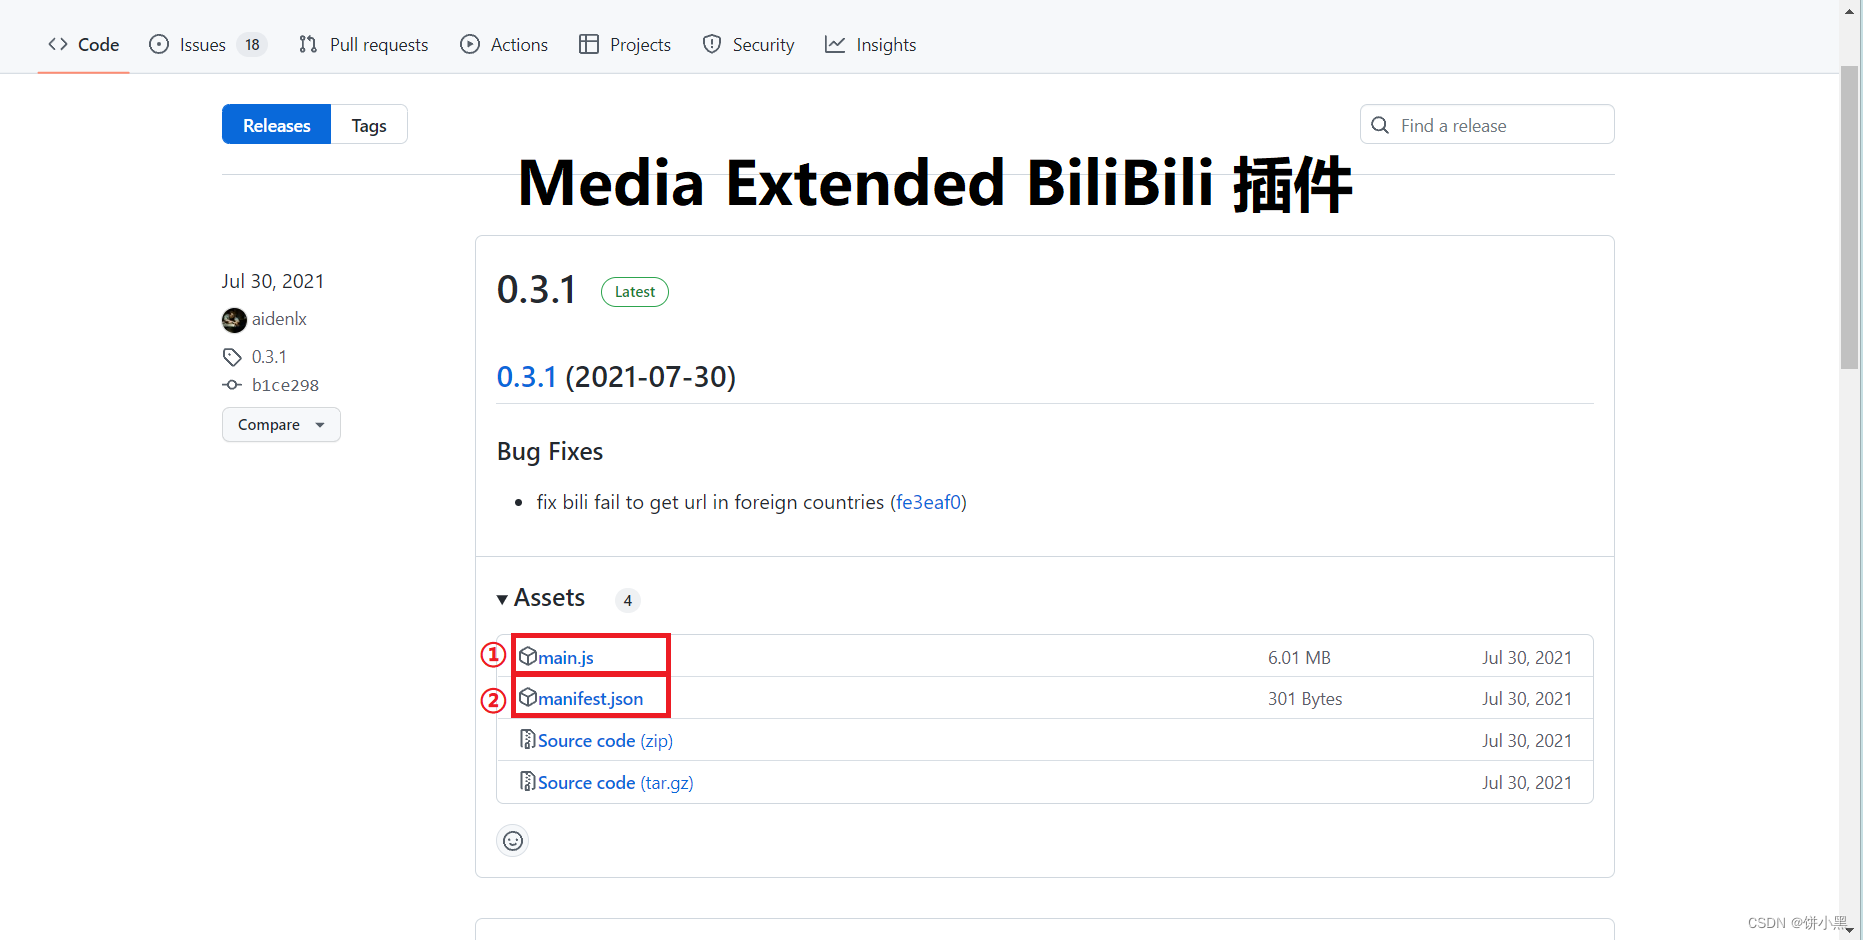This screenshot has height=940, width=1863.
Task: Open the Compare dropdown
Action: pyautogui.click(x=281, y=424)
